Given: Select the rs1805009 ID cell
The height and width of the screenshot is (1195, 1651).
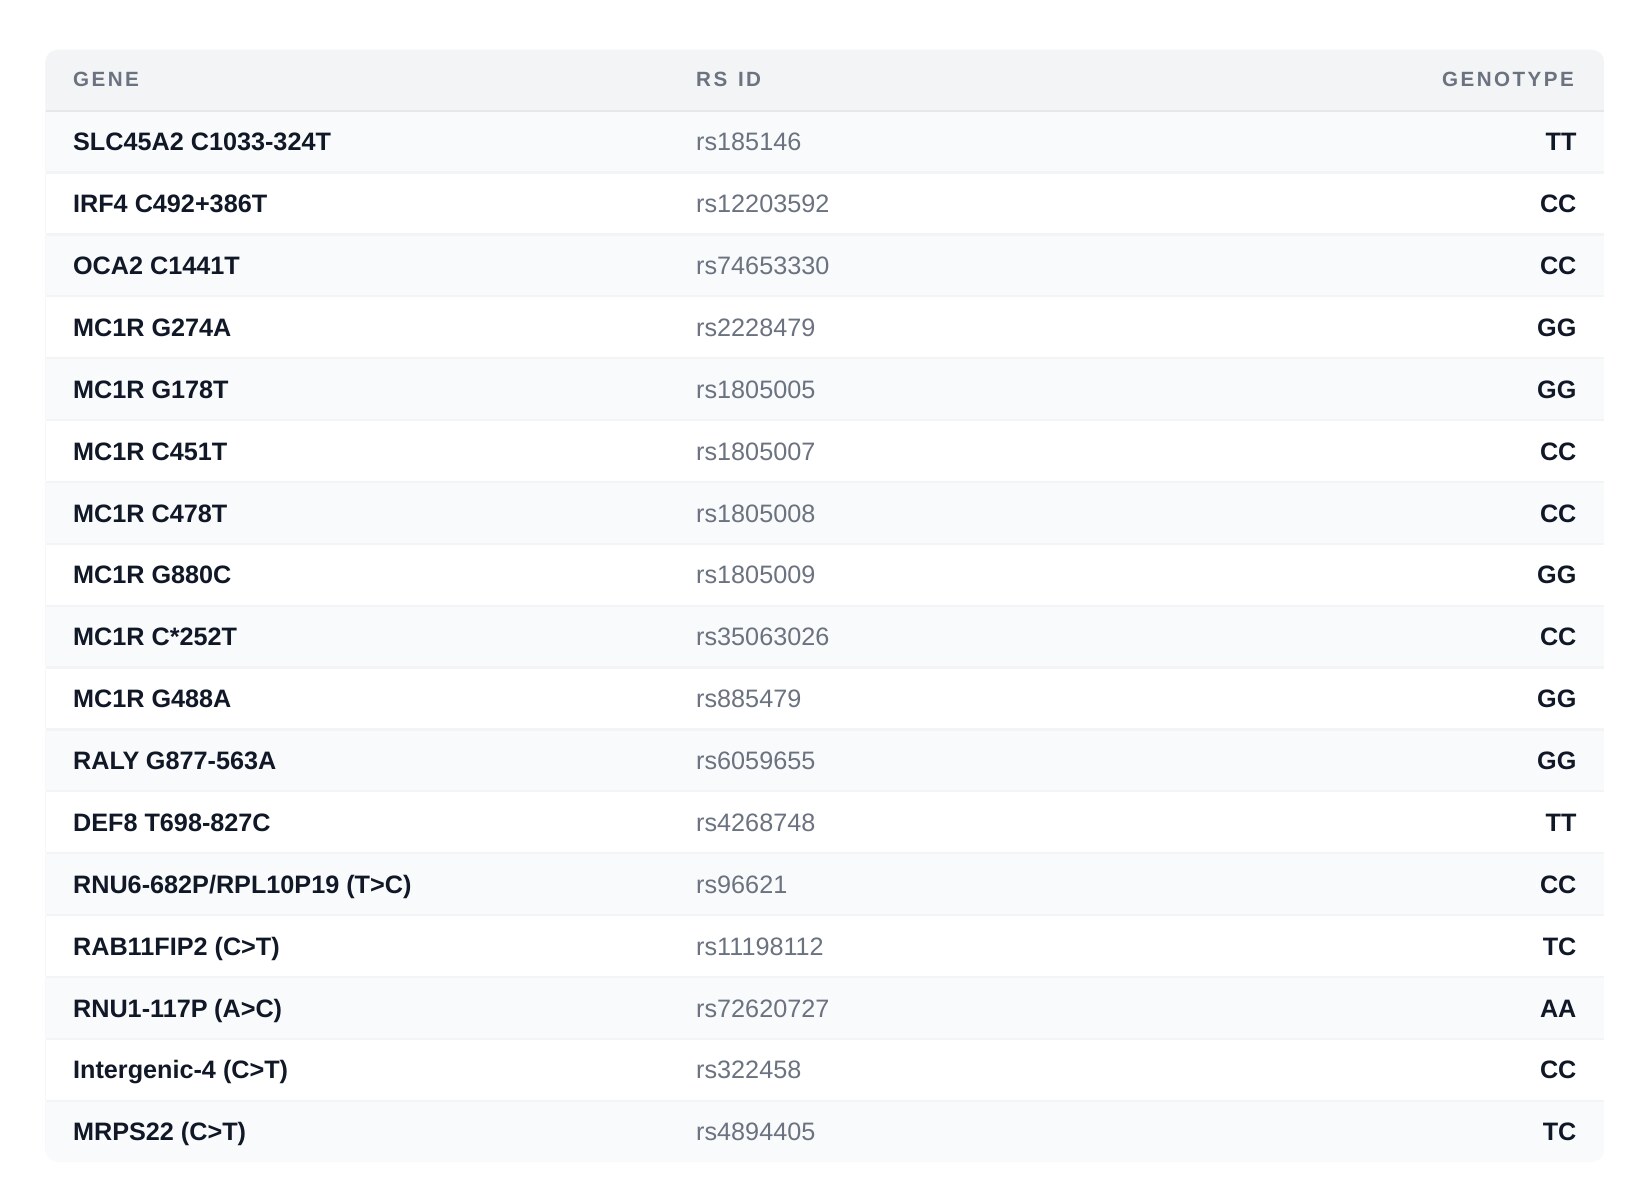Looking at the screenshot, I should 755,575.
